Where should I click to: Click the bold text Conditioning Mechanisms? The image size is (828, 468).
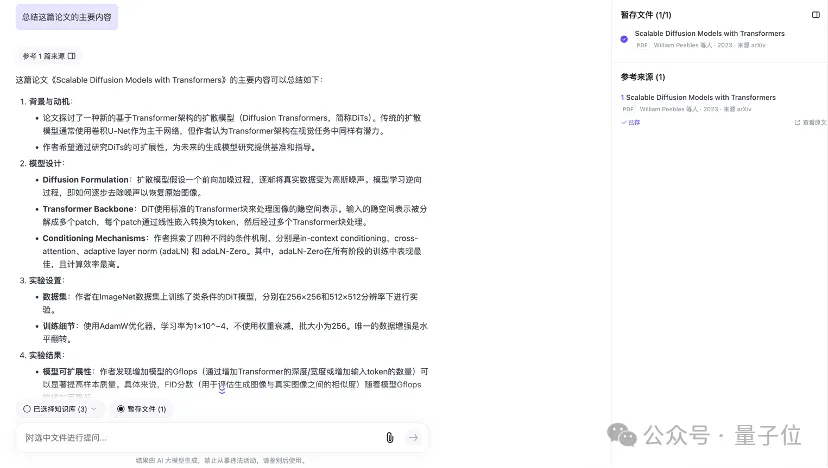coord(94,238)
